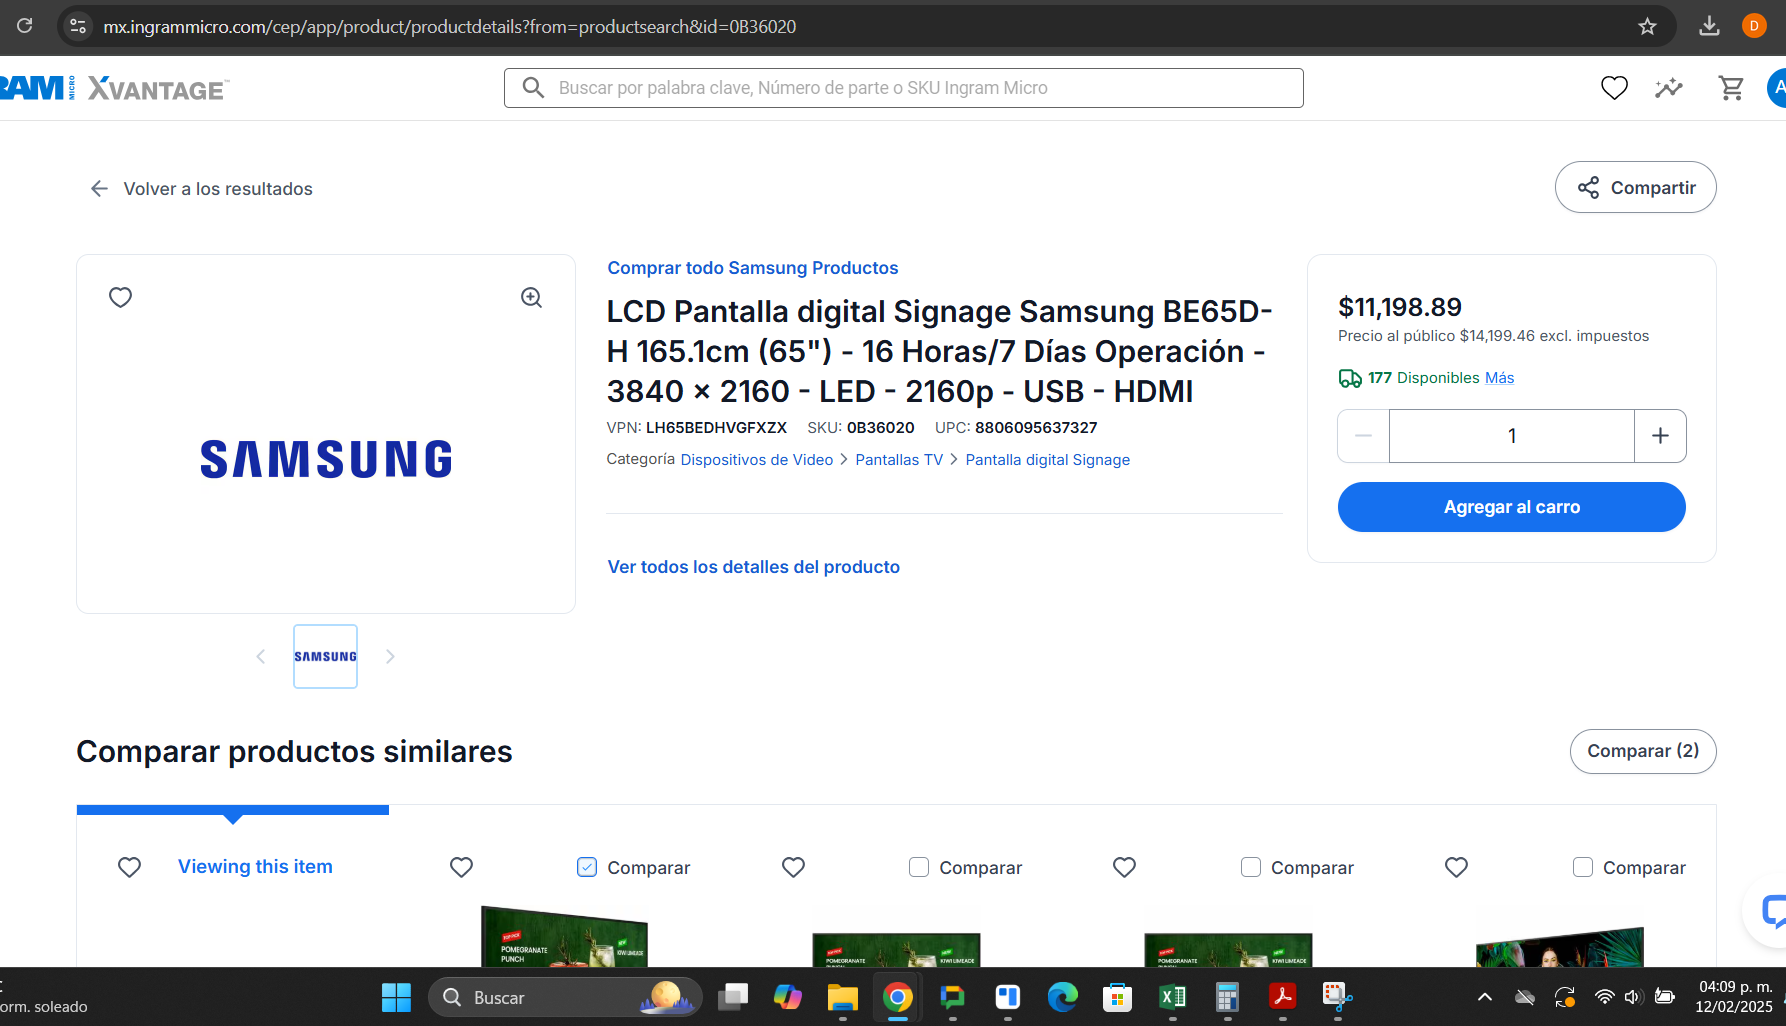Increase quantity with the plus button
Image resolution: width=1786 pixels, height=1026 pixels.
(x=1660, y=436)
